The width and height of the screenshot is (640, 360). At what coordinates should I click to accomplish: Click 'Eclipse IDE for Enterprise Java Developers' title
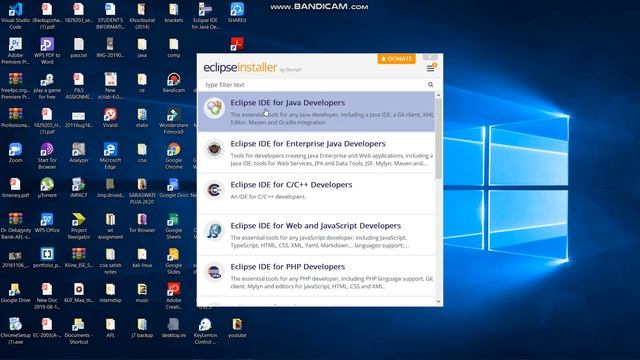tap(308, 144)
